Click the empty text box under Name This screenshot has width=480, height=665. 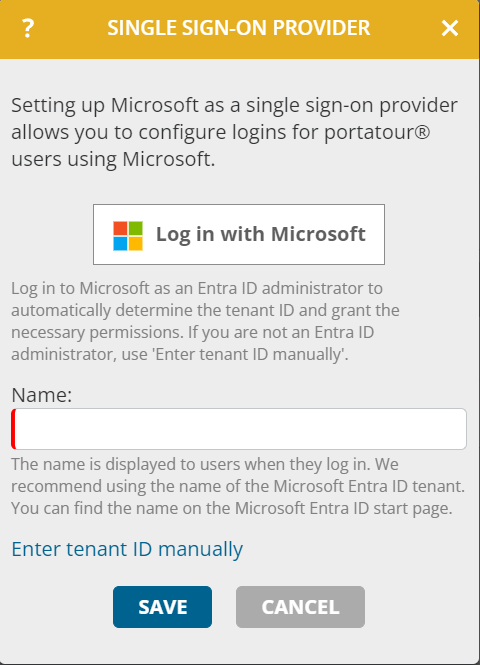point(239,429)
